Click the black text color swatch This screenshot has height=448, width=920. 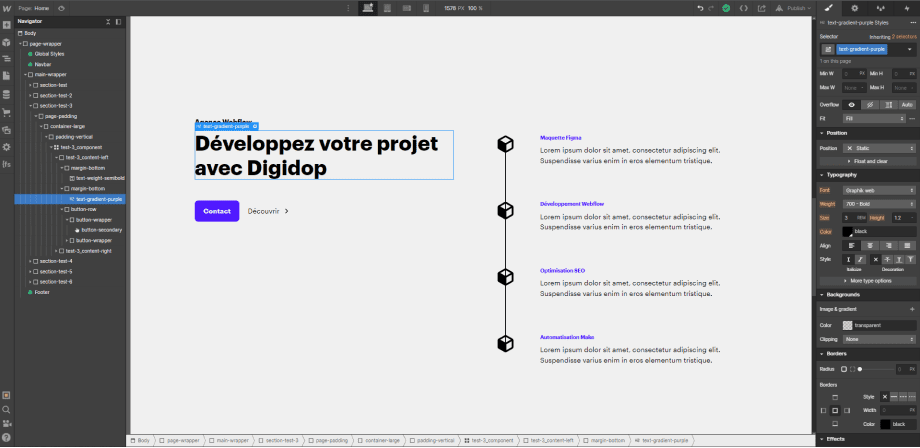point(847,232)
